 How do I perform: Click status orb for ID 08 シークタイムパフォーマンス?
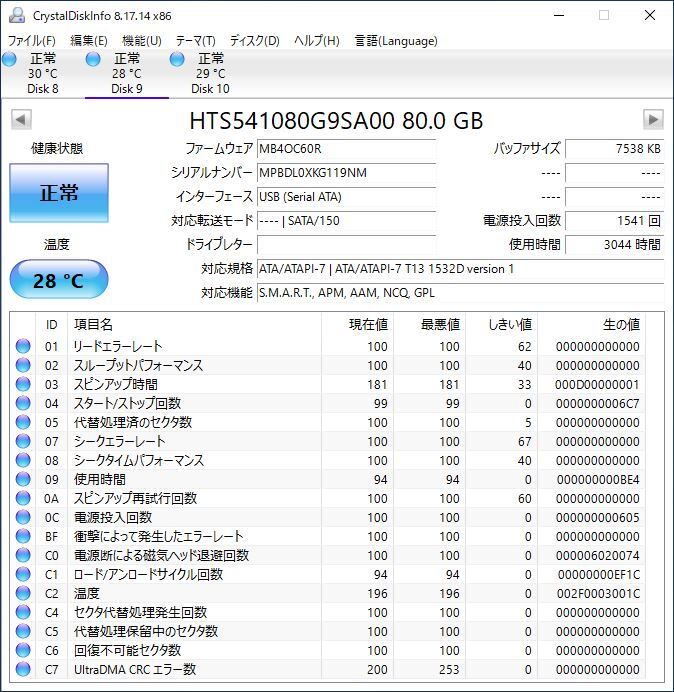click(x=23, y=460)
